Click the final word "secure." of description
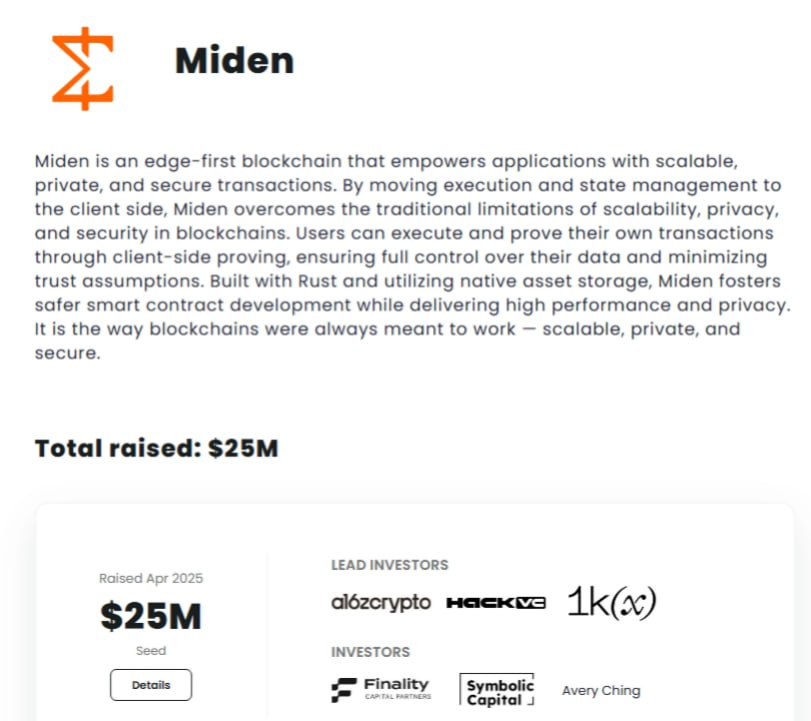The height and width of the screenshot is (721, 811). pos(67,354)
